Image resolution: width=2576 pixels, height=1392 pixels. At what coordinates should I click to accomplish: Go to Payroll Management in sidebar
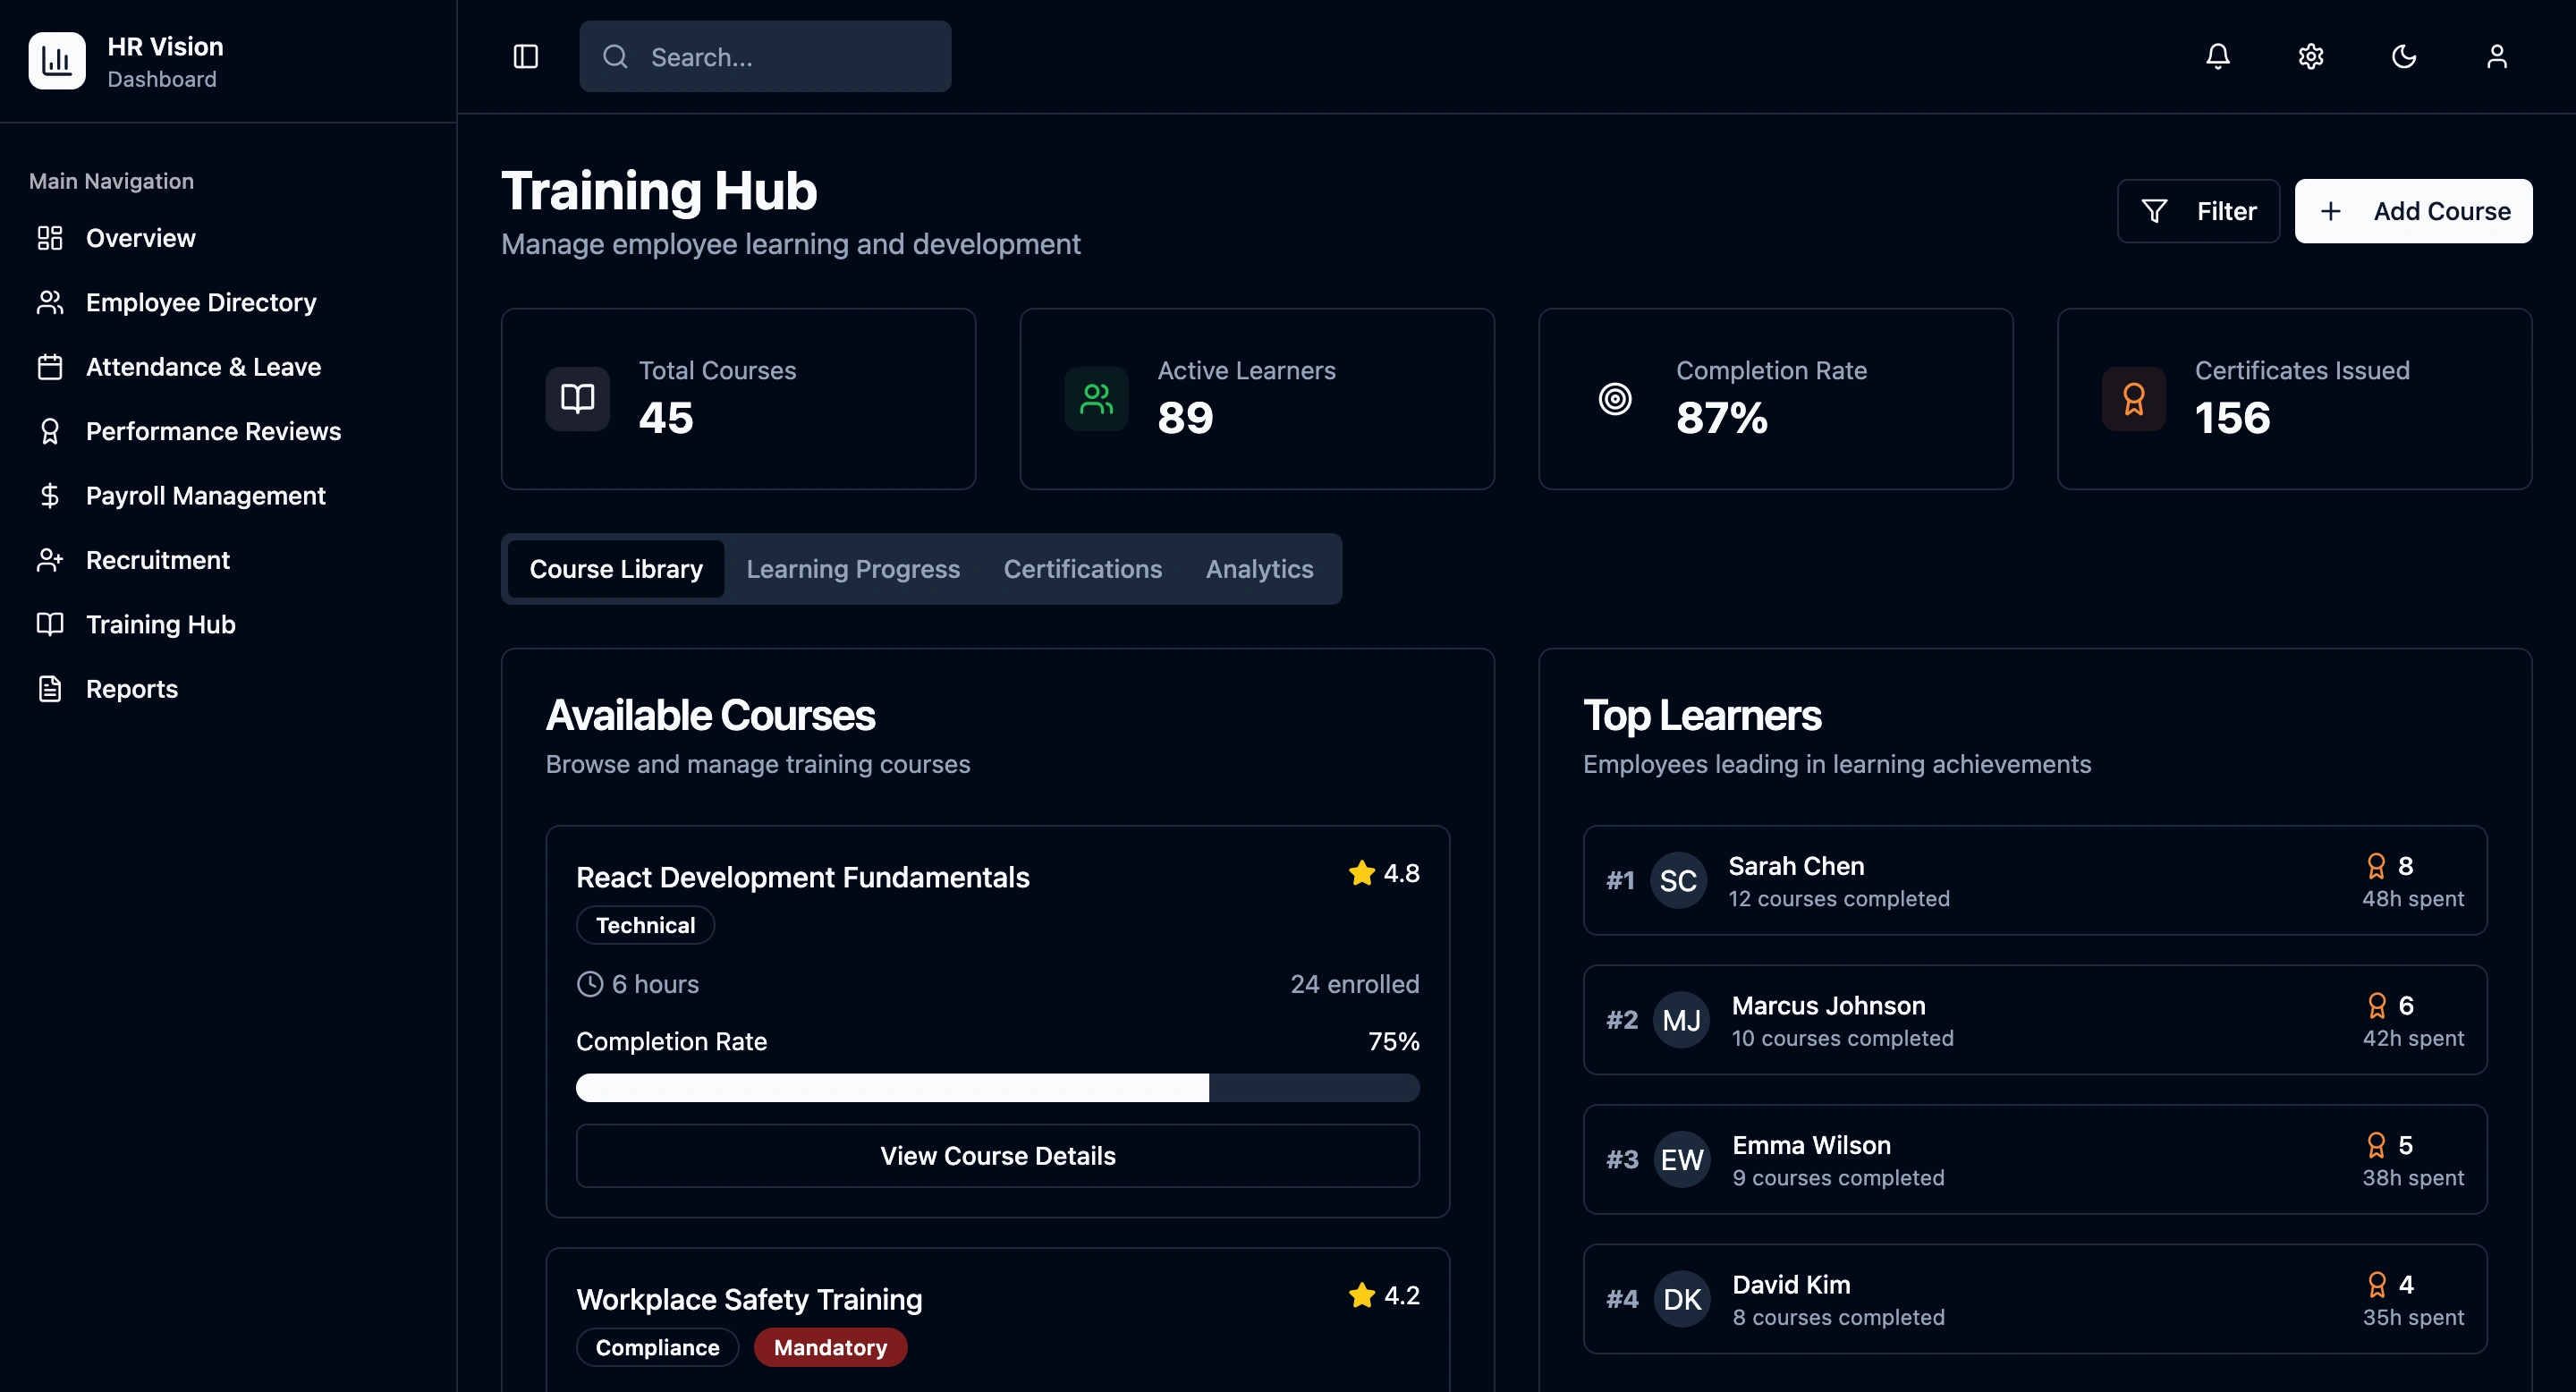205,496
